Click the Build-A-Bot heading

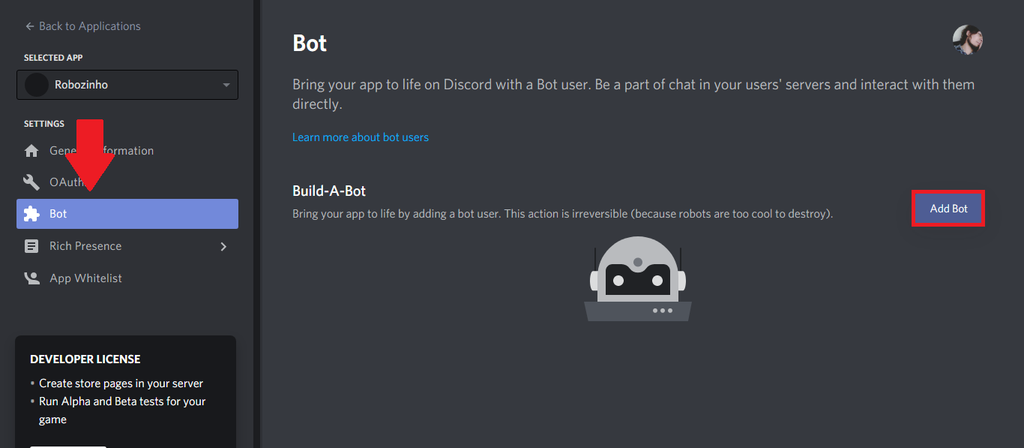(329, 191)
